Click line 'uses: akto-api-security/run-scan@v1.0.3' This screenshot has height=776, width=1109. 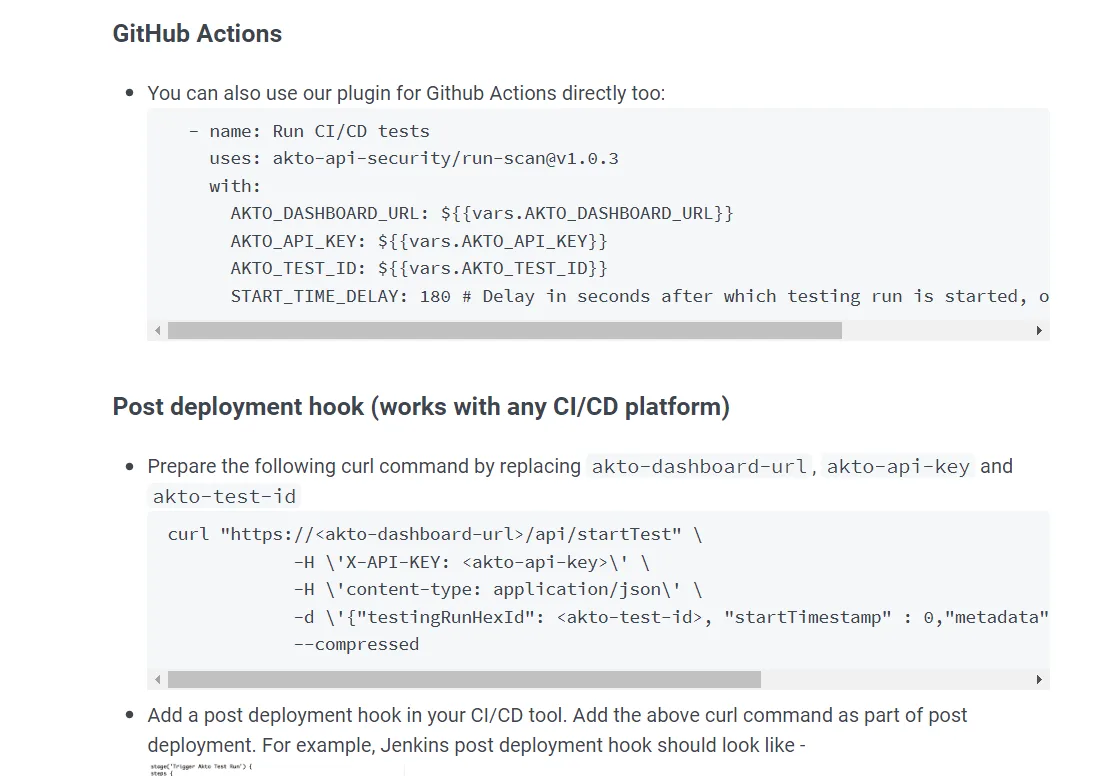414,158
